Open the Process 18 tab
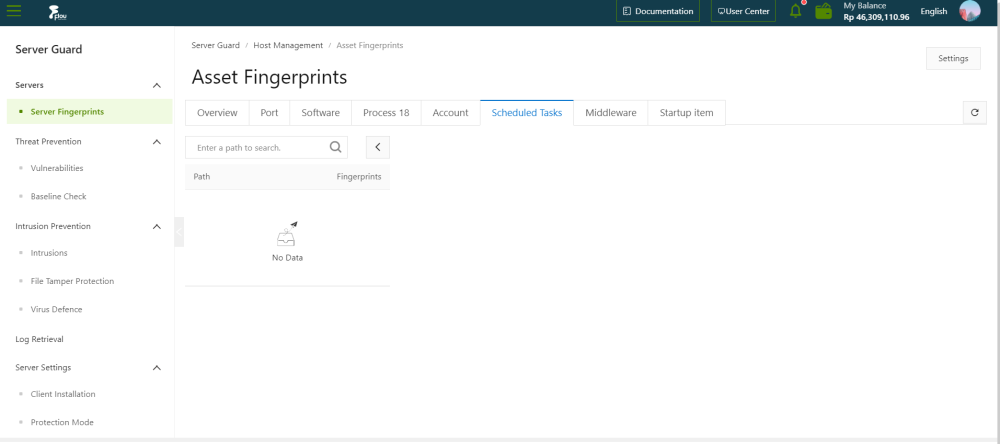Screen dimensions: 1000x444 tap(386, 113)
